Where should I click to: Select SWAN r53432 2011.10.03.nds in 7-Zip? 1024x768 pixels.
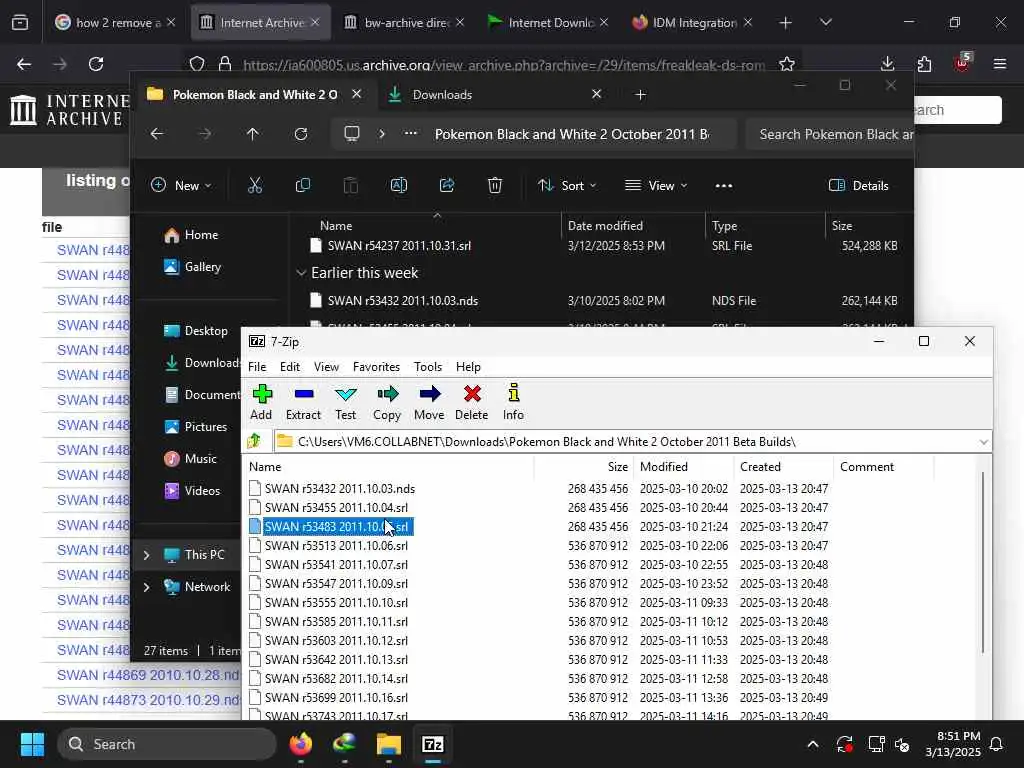tap(340, 488)
